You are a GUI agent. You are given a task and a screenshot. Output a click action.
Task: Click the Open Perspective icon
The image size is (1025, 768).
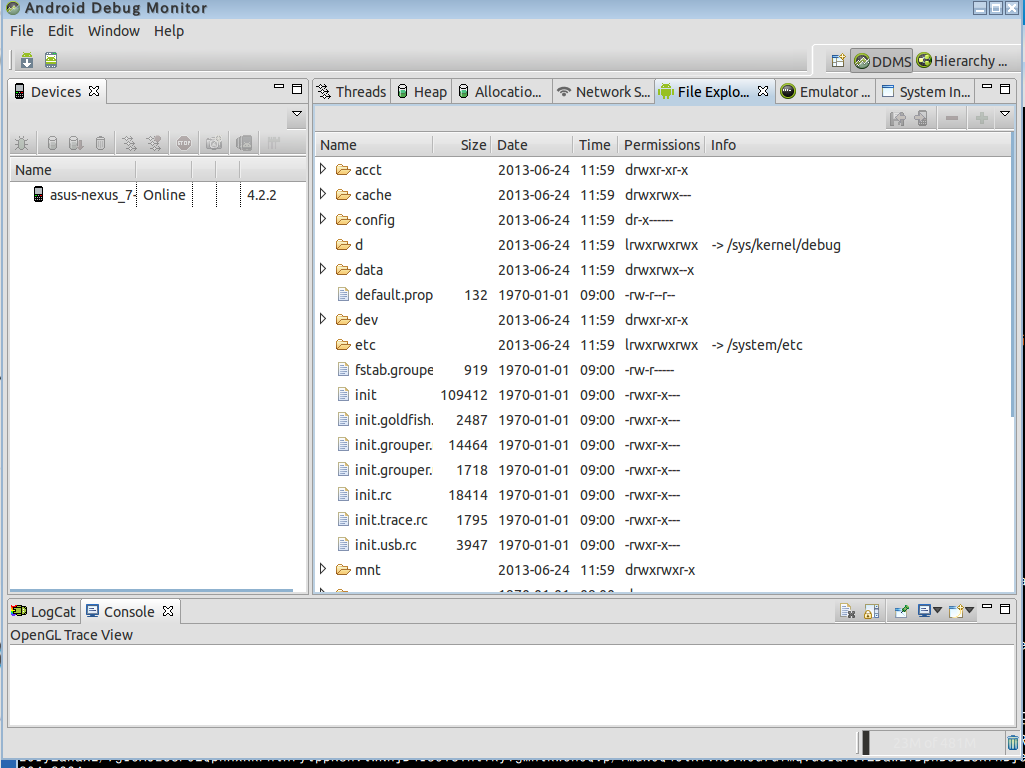(838, 61)
